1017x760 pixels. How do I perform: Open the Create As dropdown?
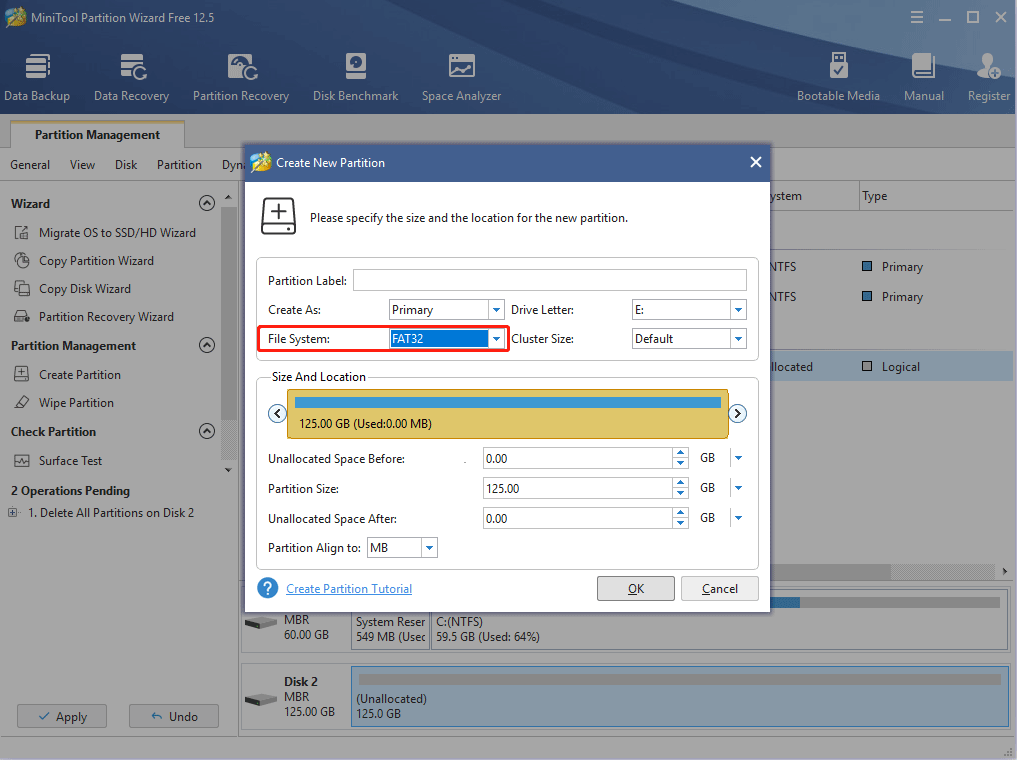(496, 310)
